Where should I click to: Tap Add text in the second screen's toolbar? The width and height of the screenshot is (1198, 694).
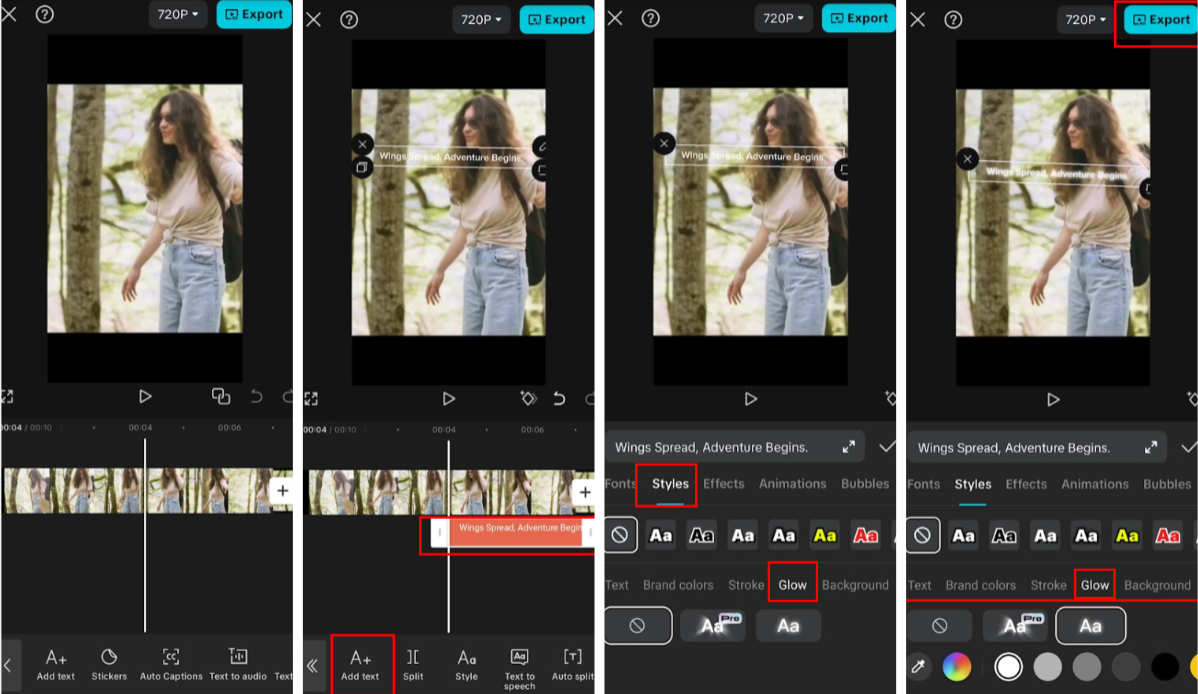361,664
